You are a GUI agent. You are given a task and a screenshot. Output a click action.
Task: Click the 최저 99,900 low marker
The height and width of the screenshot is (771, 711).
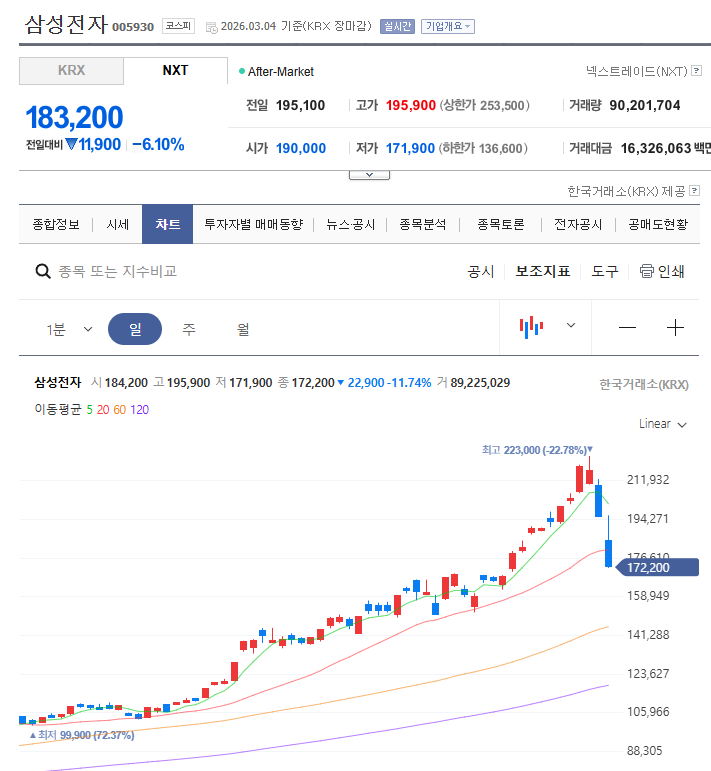tap(82, 735)
